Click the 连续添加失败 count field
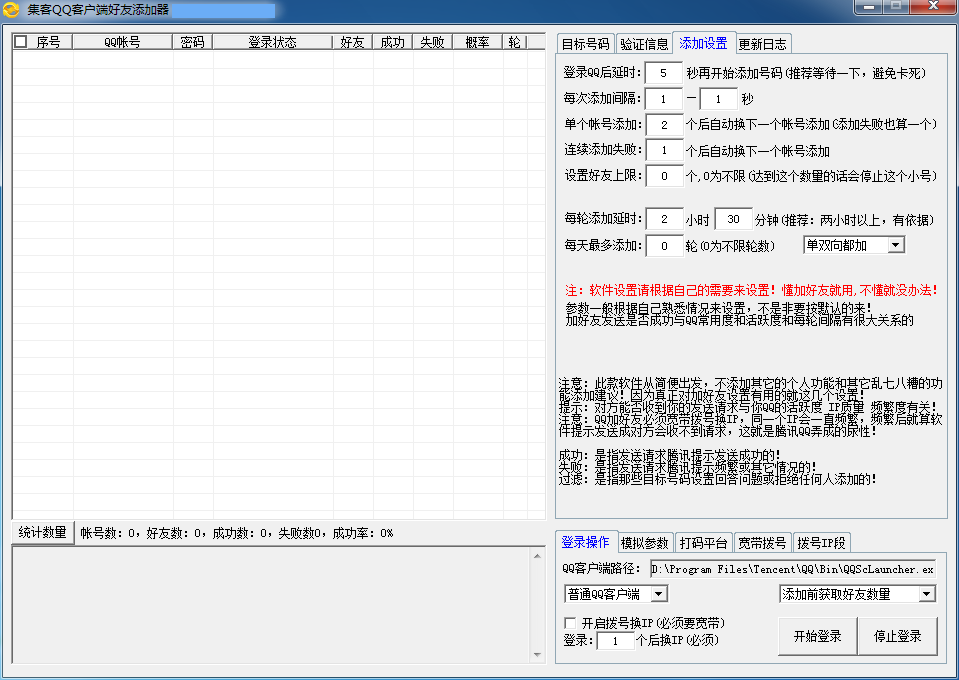959x680 pixels. tap(664, 150)
